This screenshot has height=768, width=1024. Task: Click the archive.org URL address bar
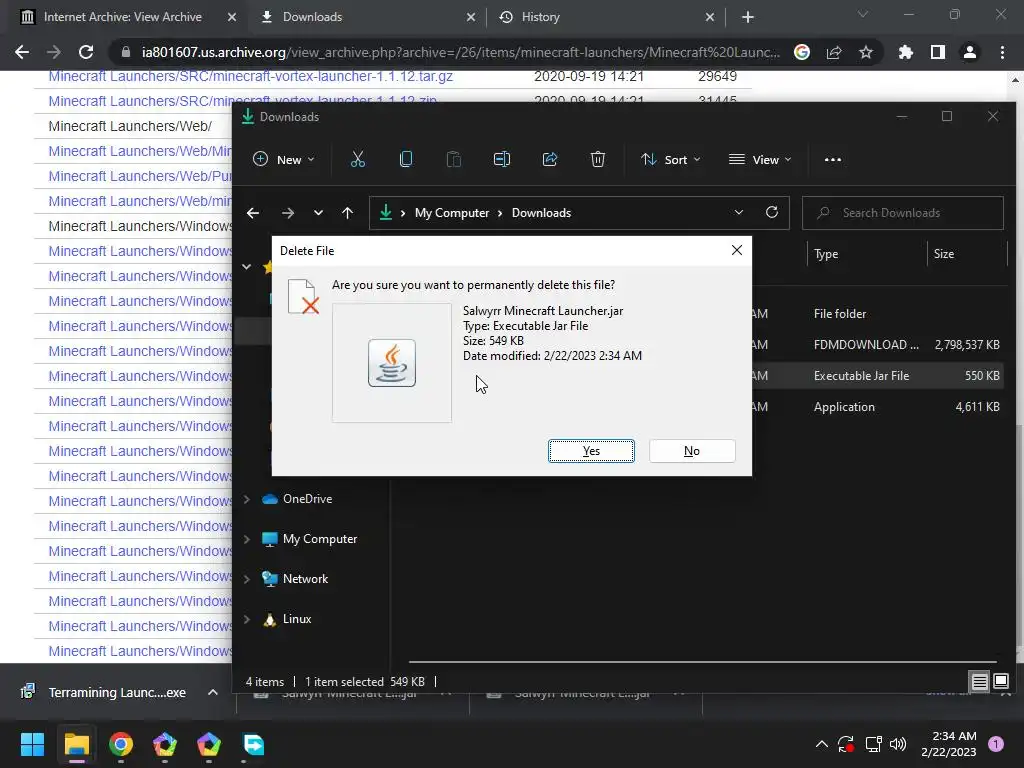pos(460,52)
